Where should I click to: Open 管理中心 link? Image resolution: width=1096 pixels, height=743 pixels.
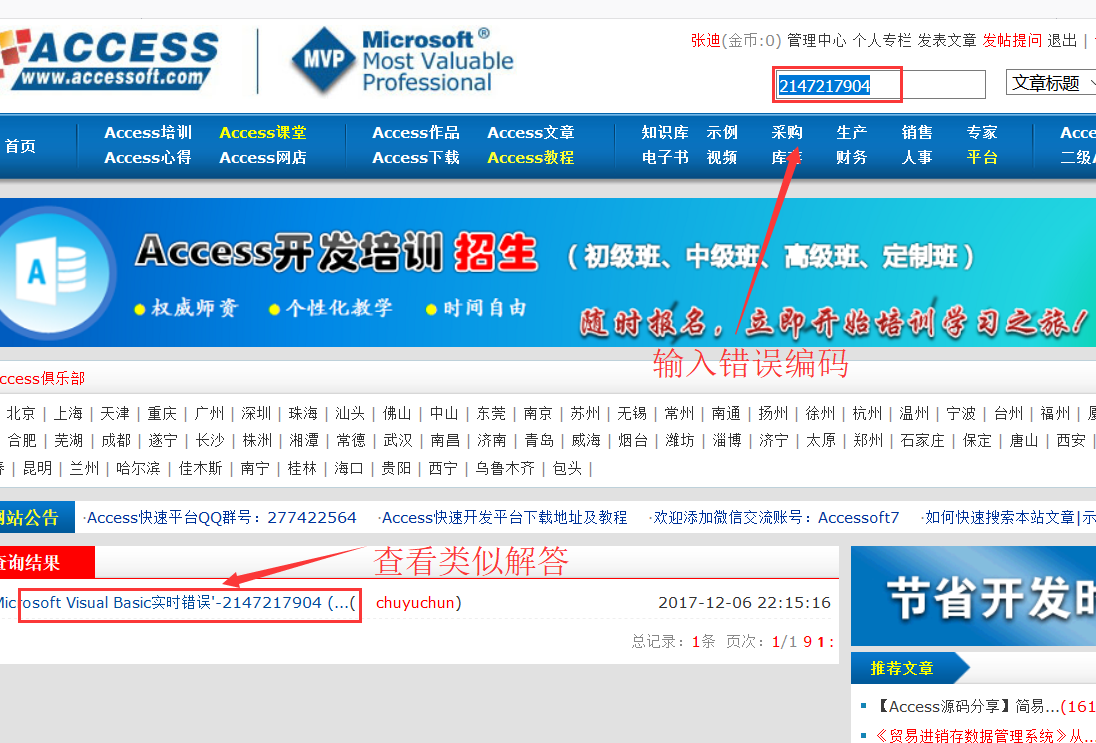(x=816, y=41)
